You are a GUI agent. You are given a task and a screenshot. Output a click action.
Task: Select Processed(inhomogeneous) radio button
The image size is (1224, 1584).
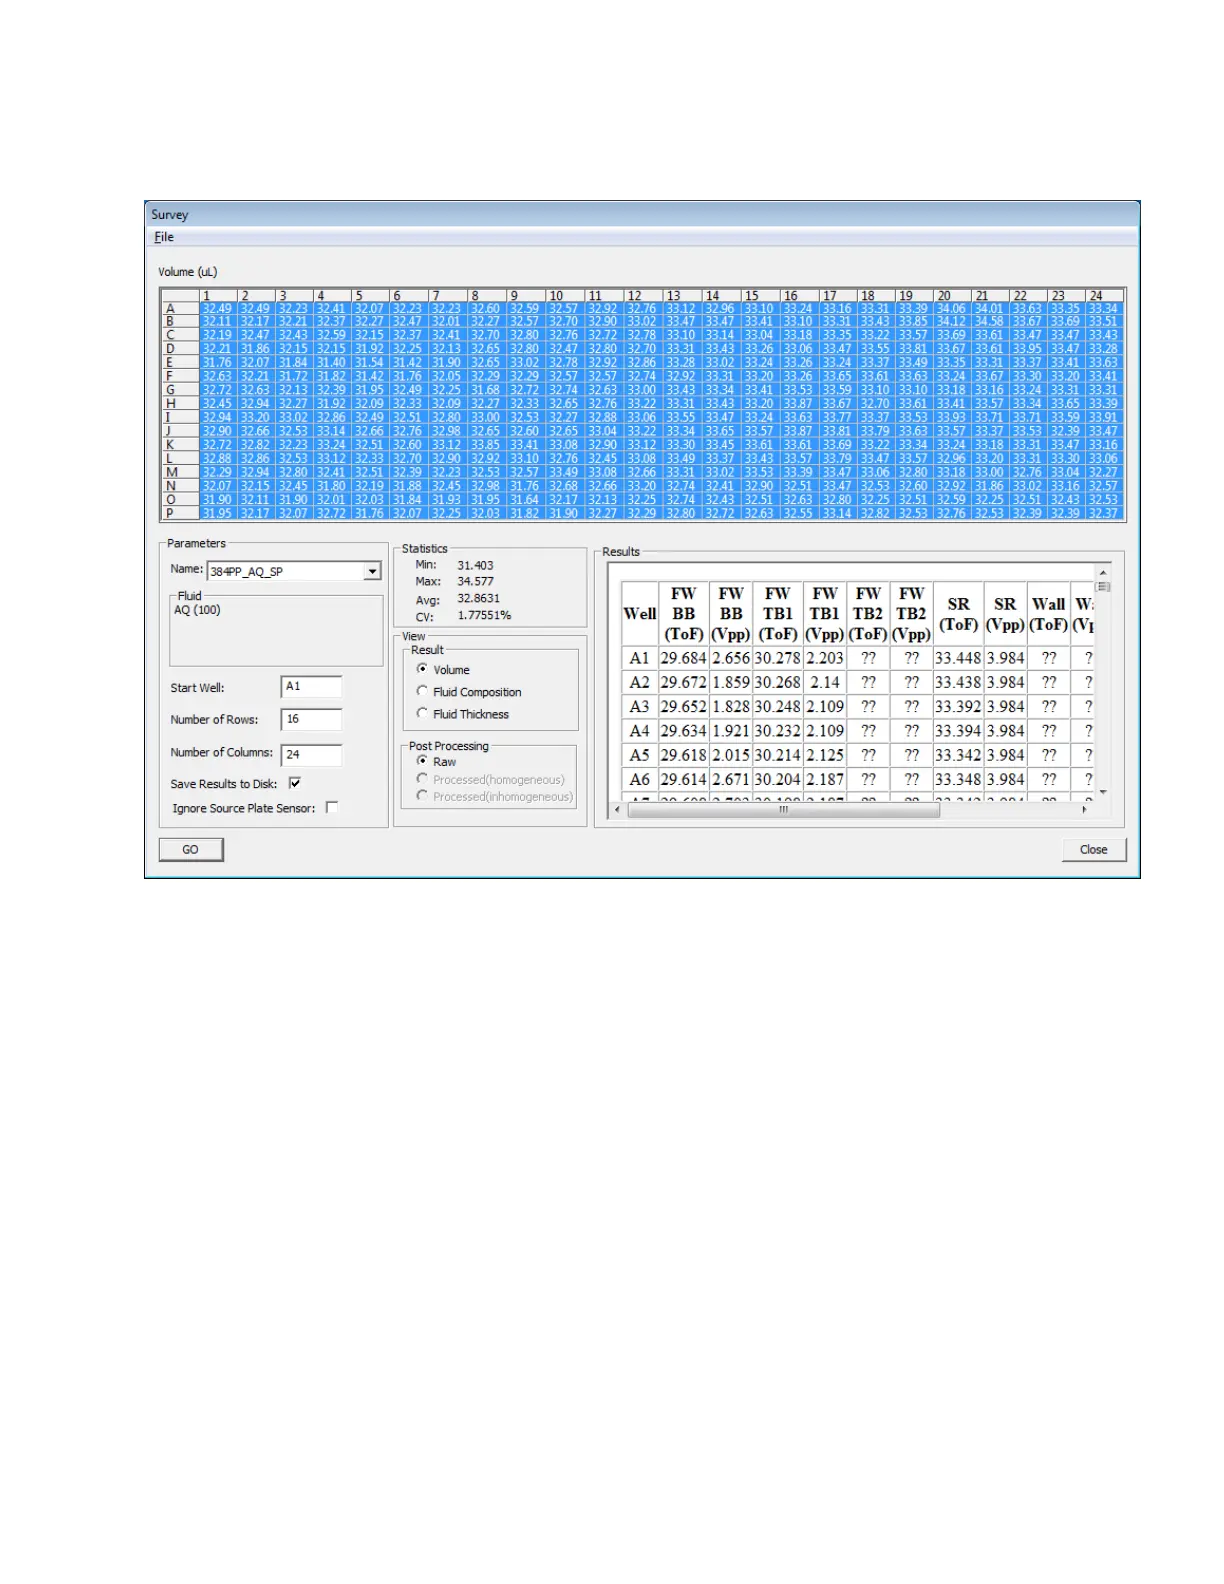422,796
